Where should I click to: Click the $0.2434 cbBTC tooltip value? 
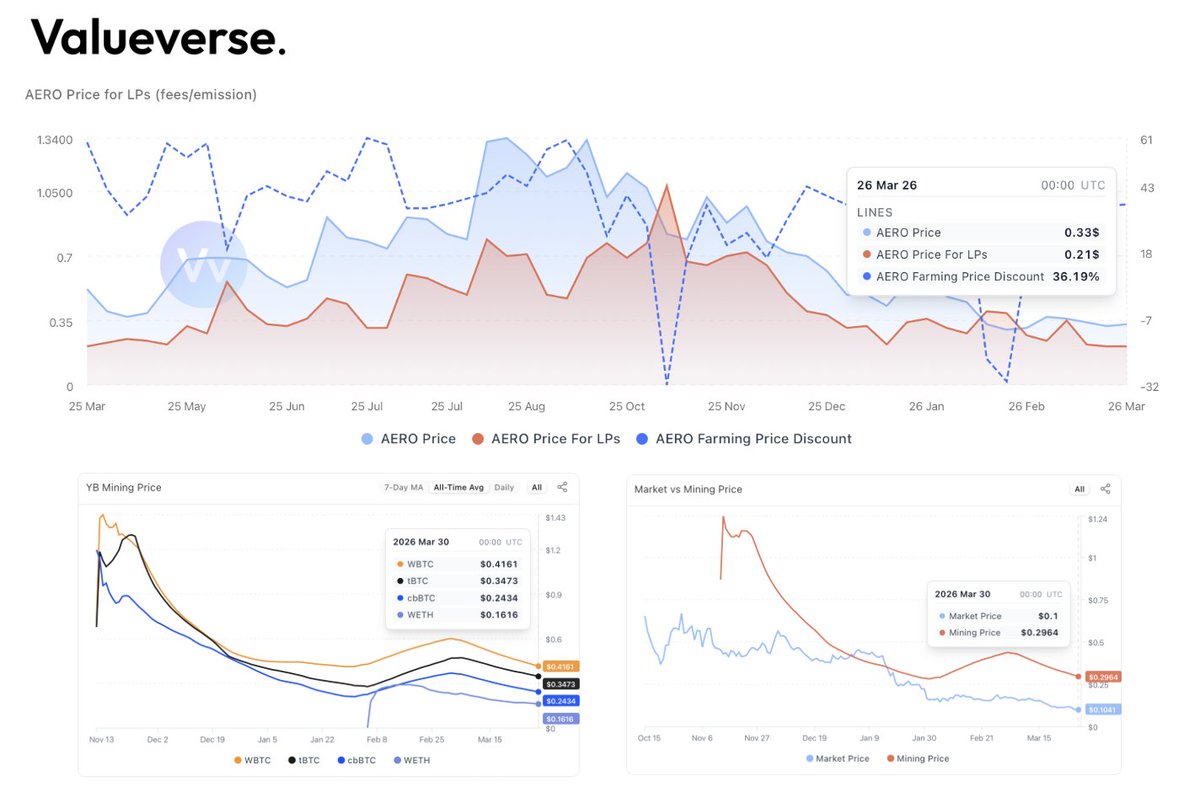click(x=499, y=597)
